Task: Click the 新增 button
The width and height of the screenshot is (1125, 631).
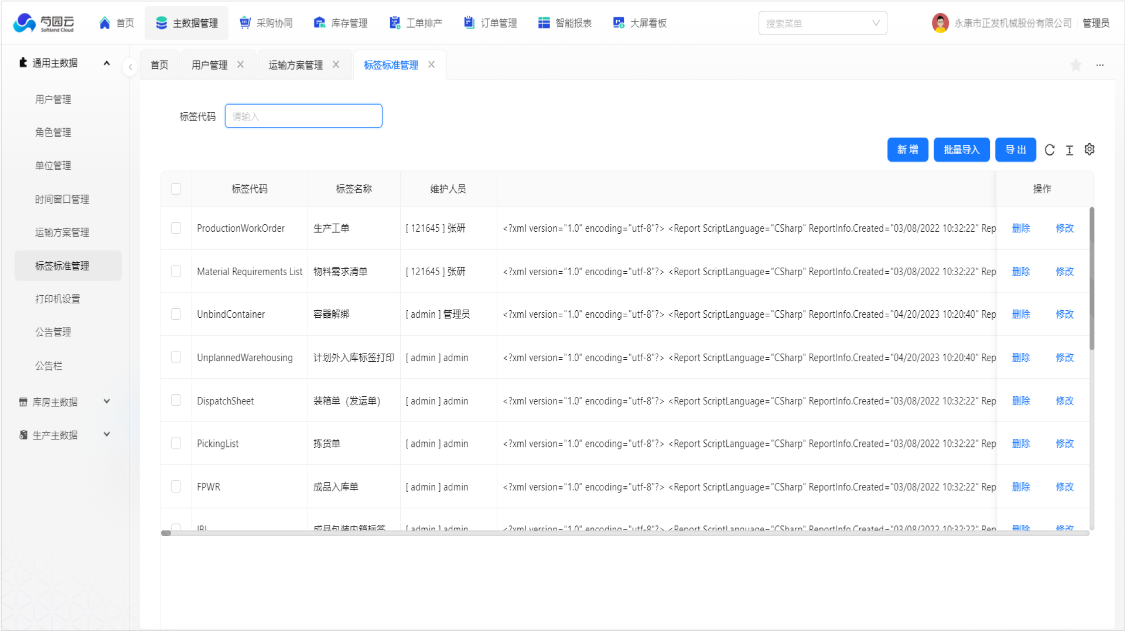Action: point(908,149)
